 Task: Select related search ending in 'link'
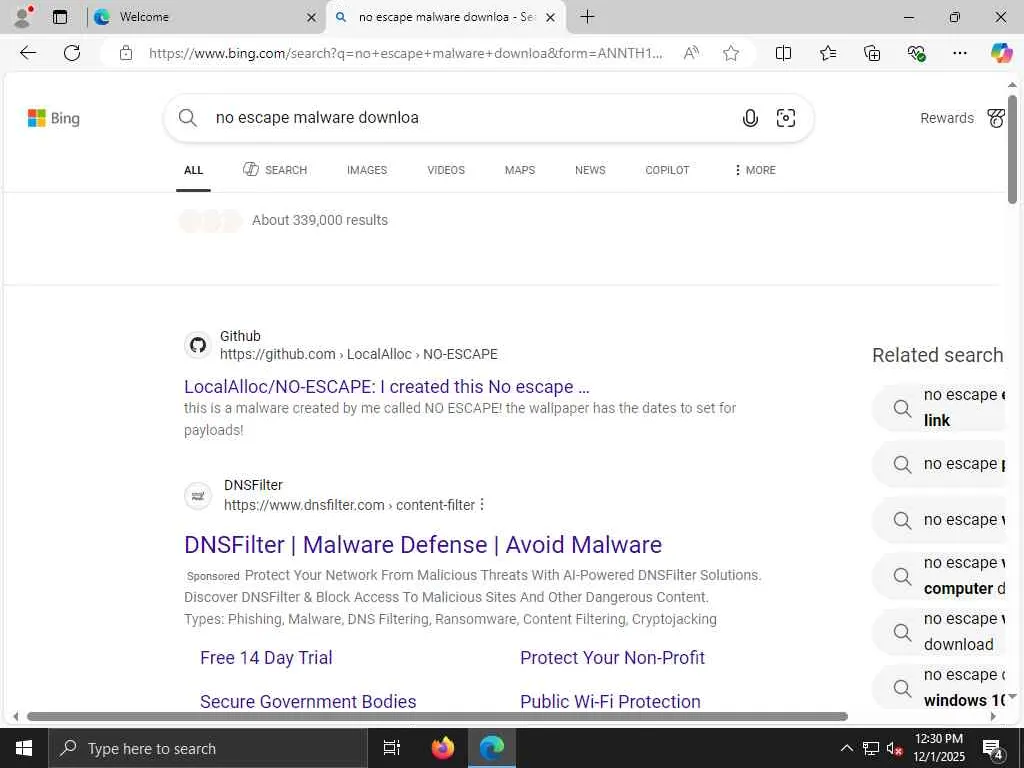[x=940, y=408]
